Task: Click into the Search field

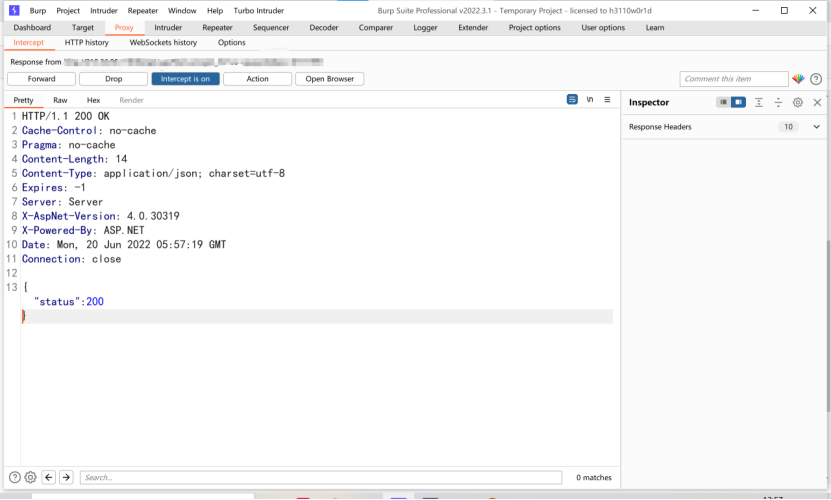Action: (321, 477)
